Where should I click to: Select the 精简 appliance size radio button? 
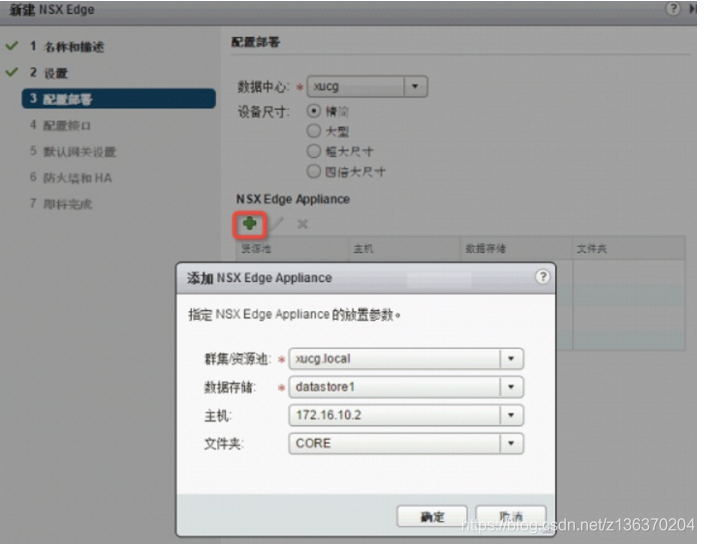pyautogui.click(x=313, y=111)
